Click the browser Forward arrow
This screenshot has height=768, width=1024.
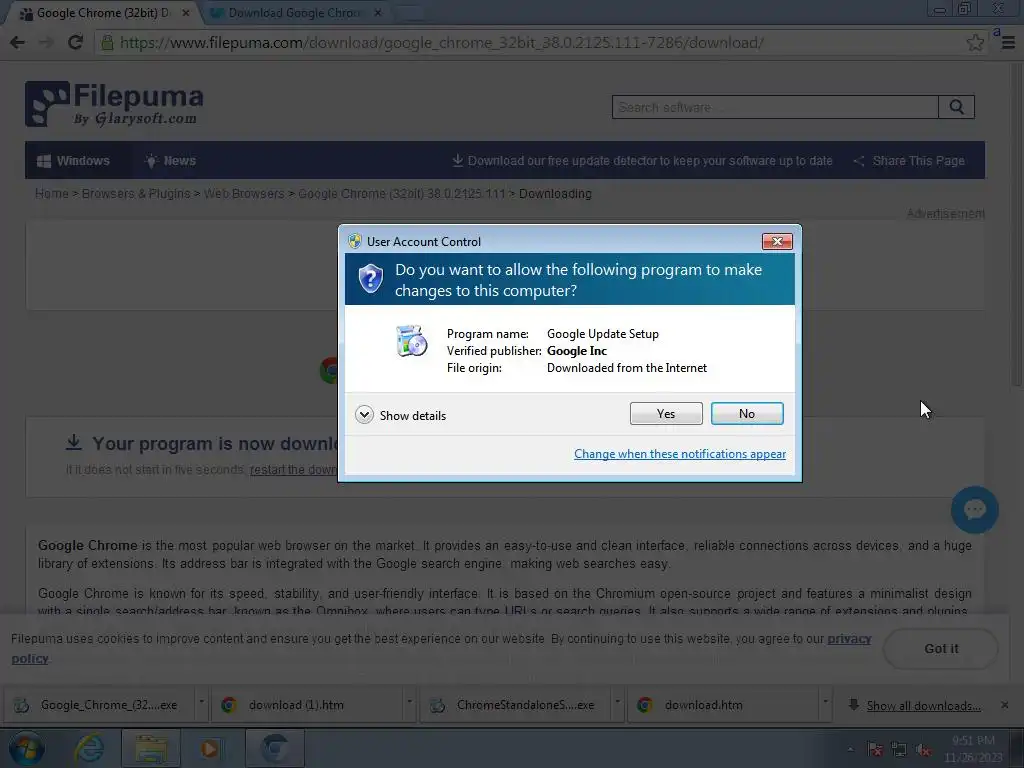(x=46, y=42)
